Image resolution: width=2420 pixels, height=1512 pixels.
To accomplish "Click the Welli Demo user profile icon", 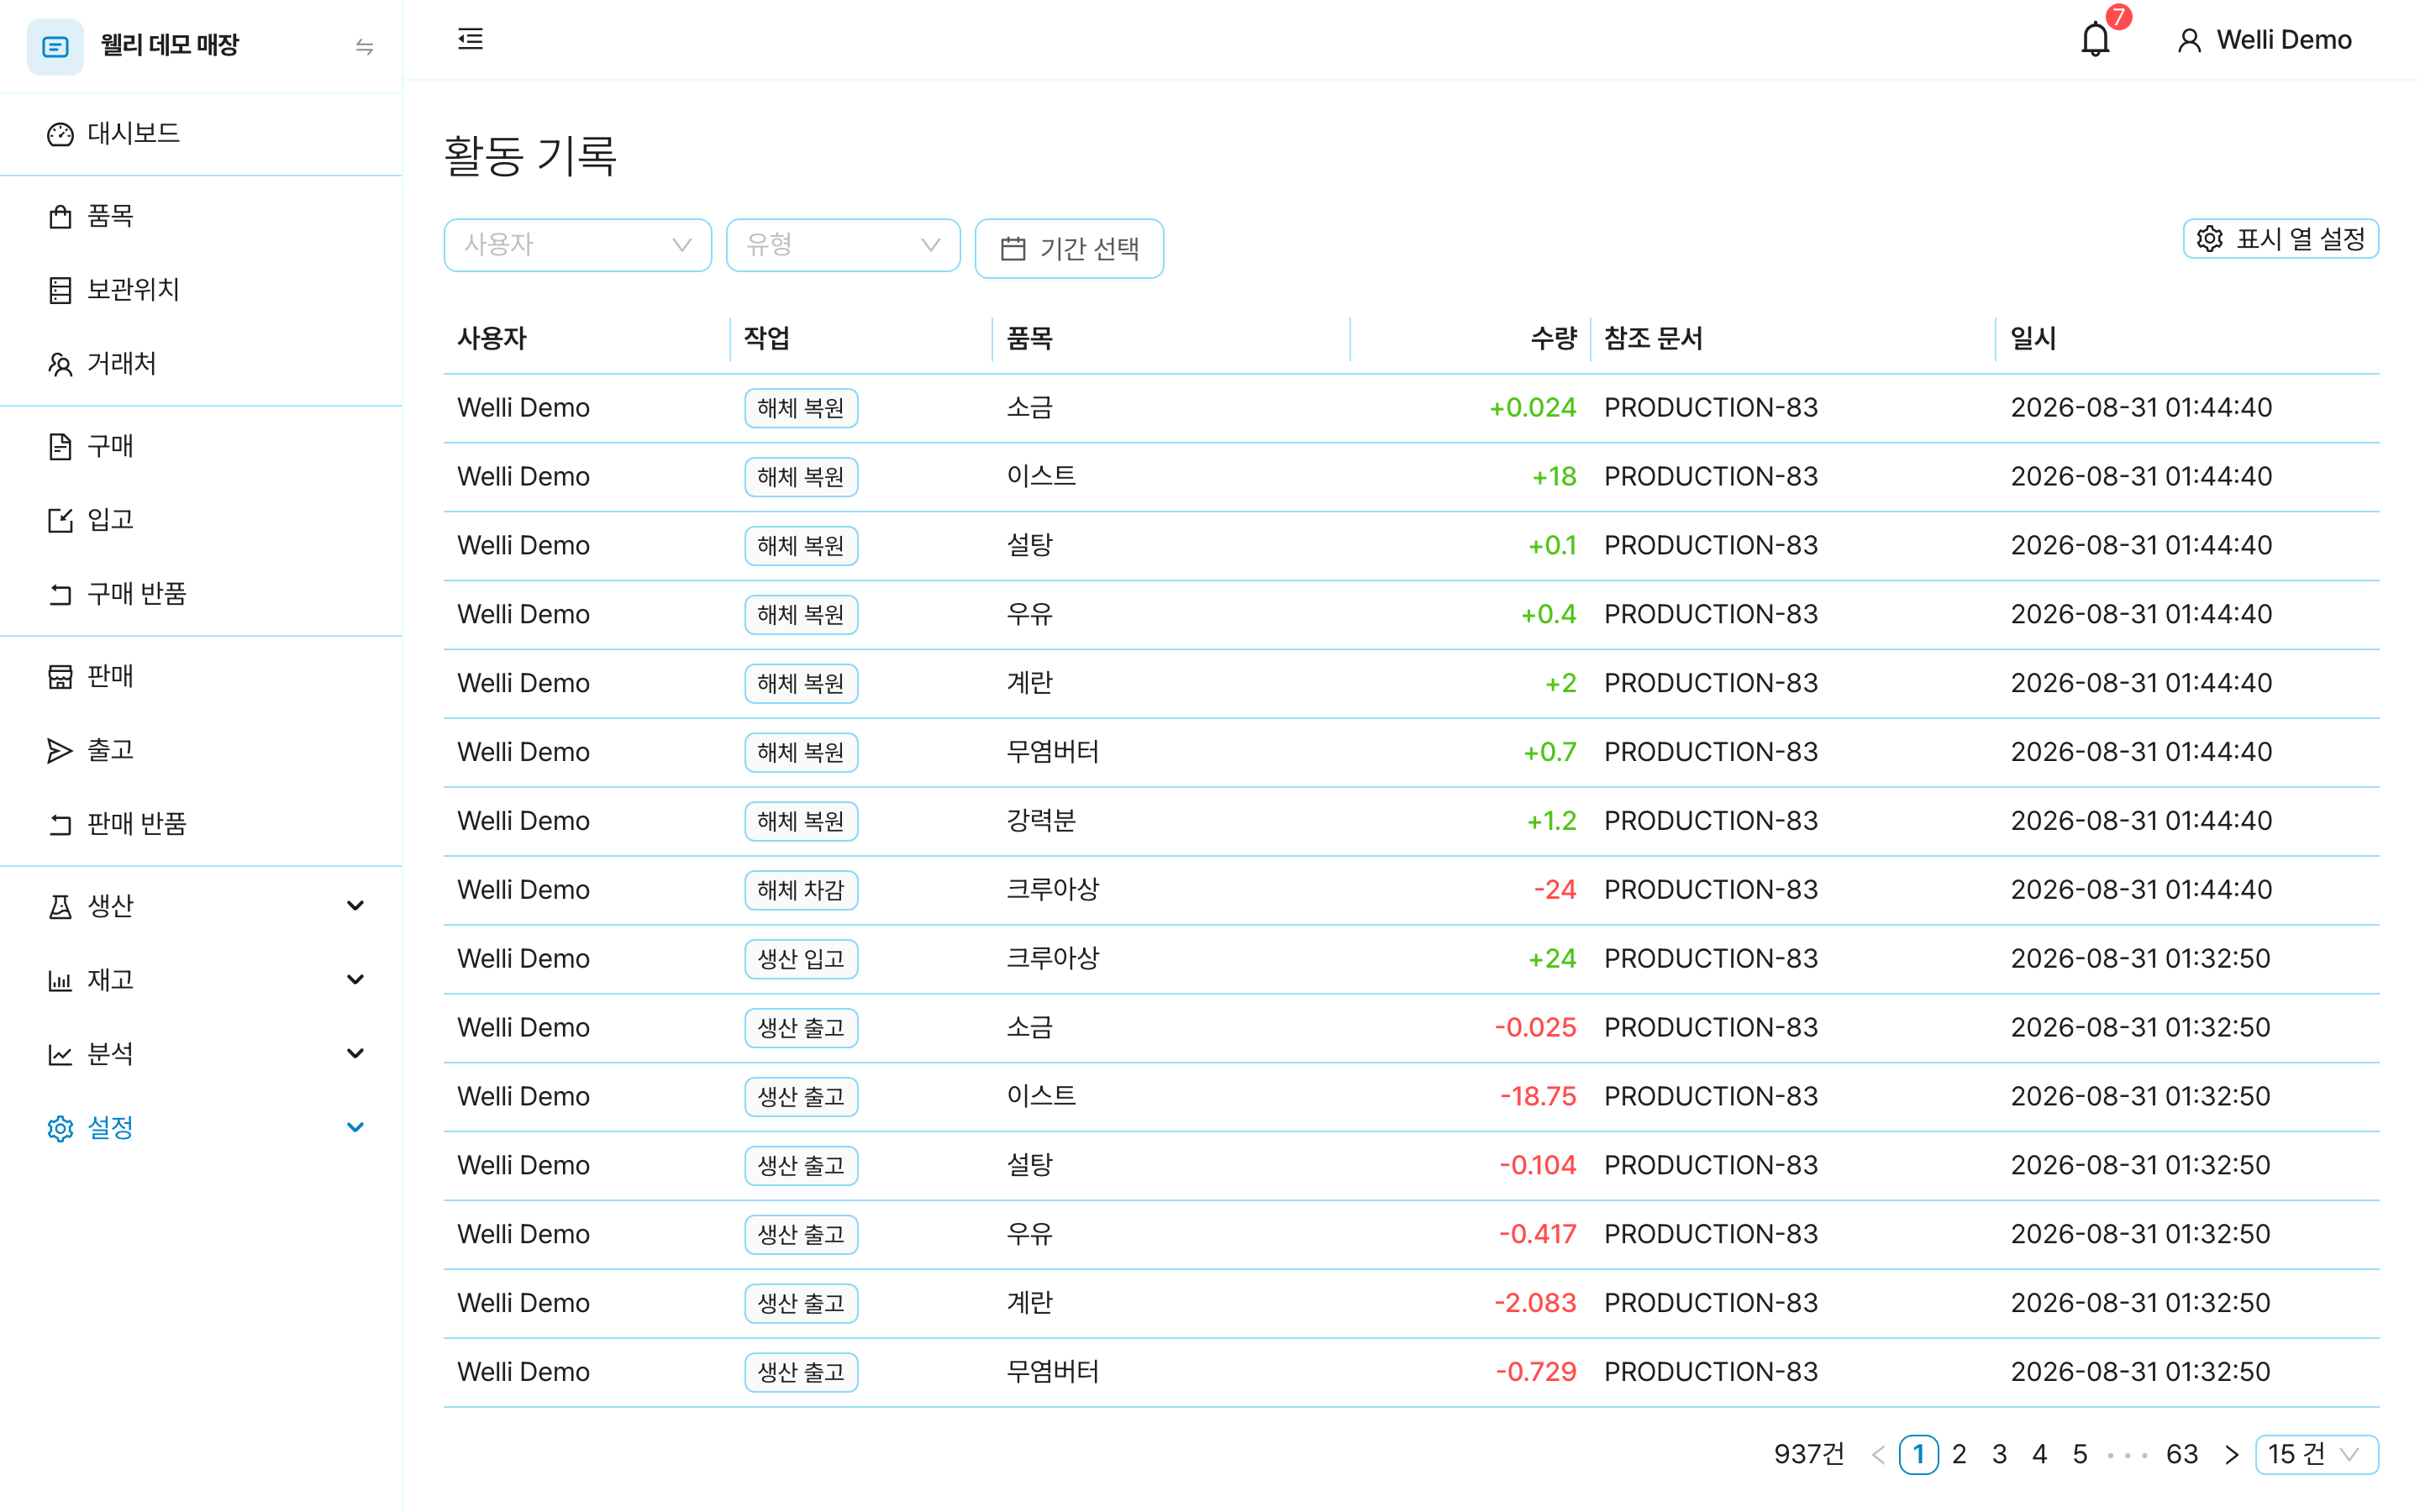I will (x=2189, y=40).
